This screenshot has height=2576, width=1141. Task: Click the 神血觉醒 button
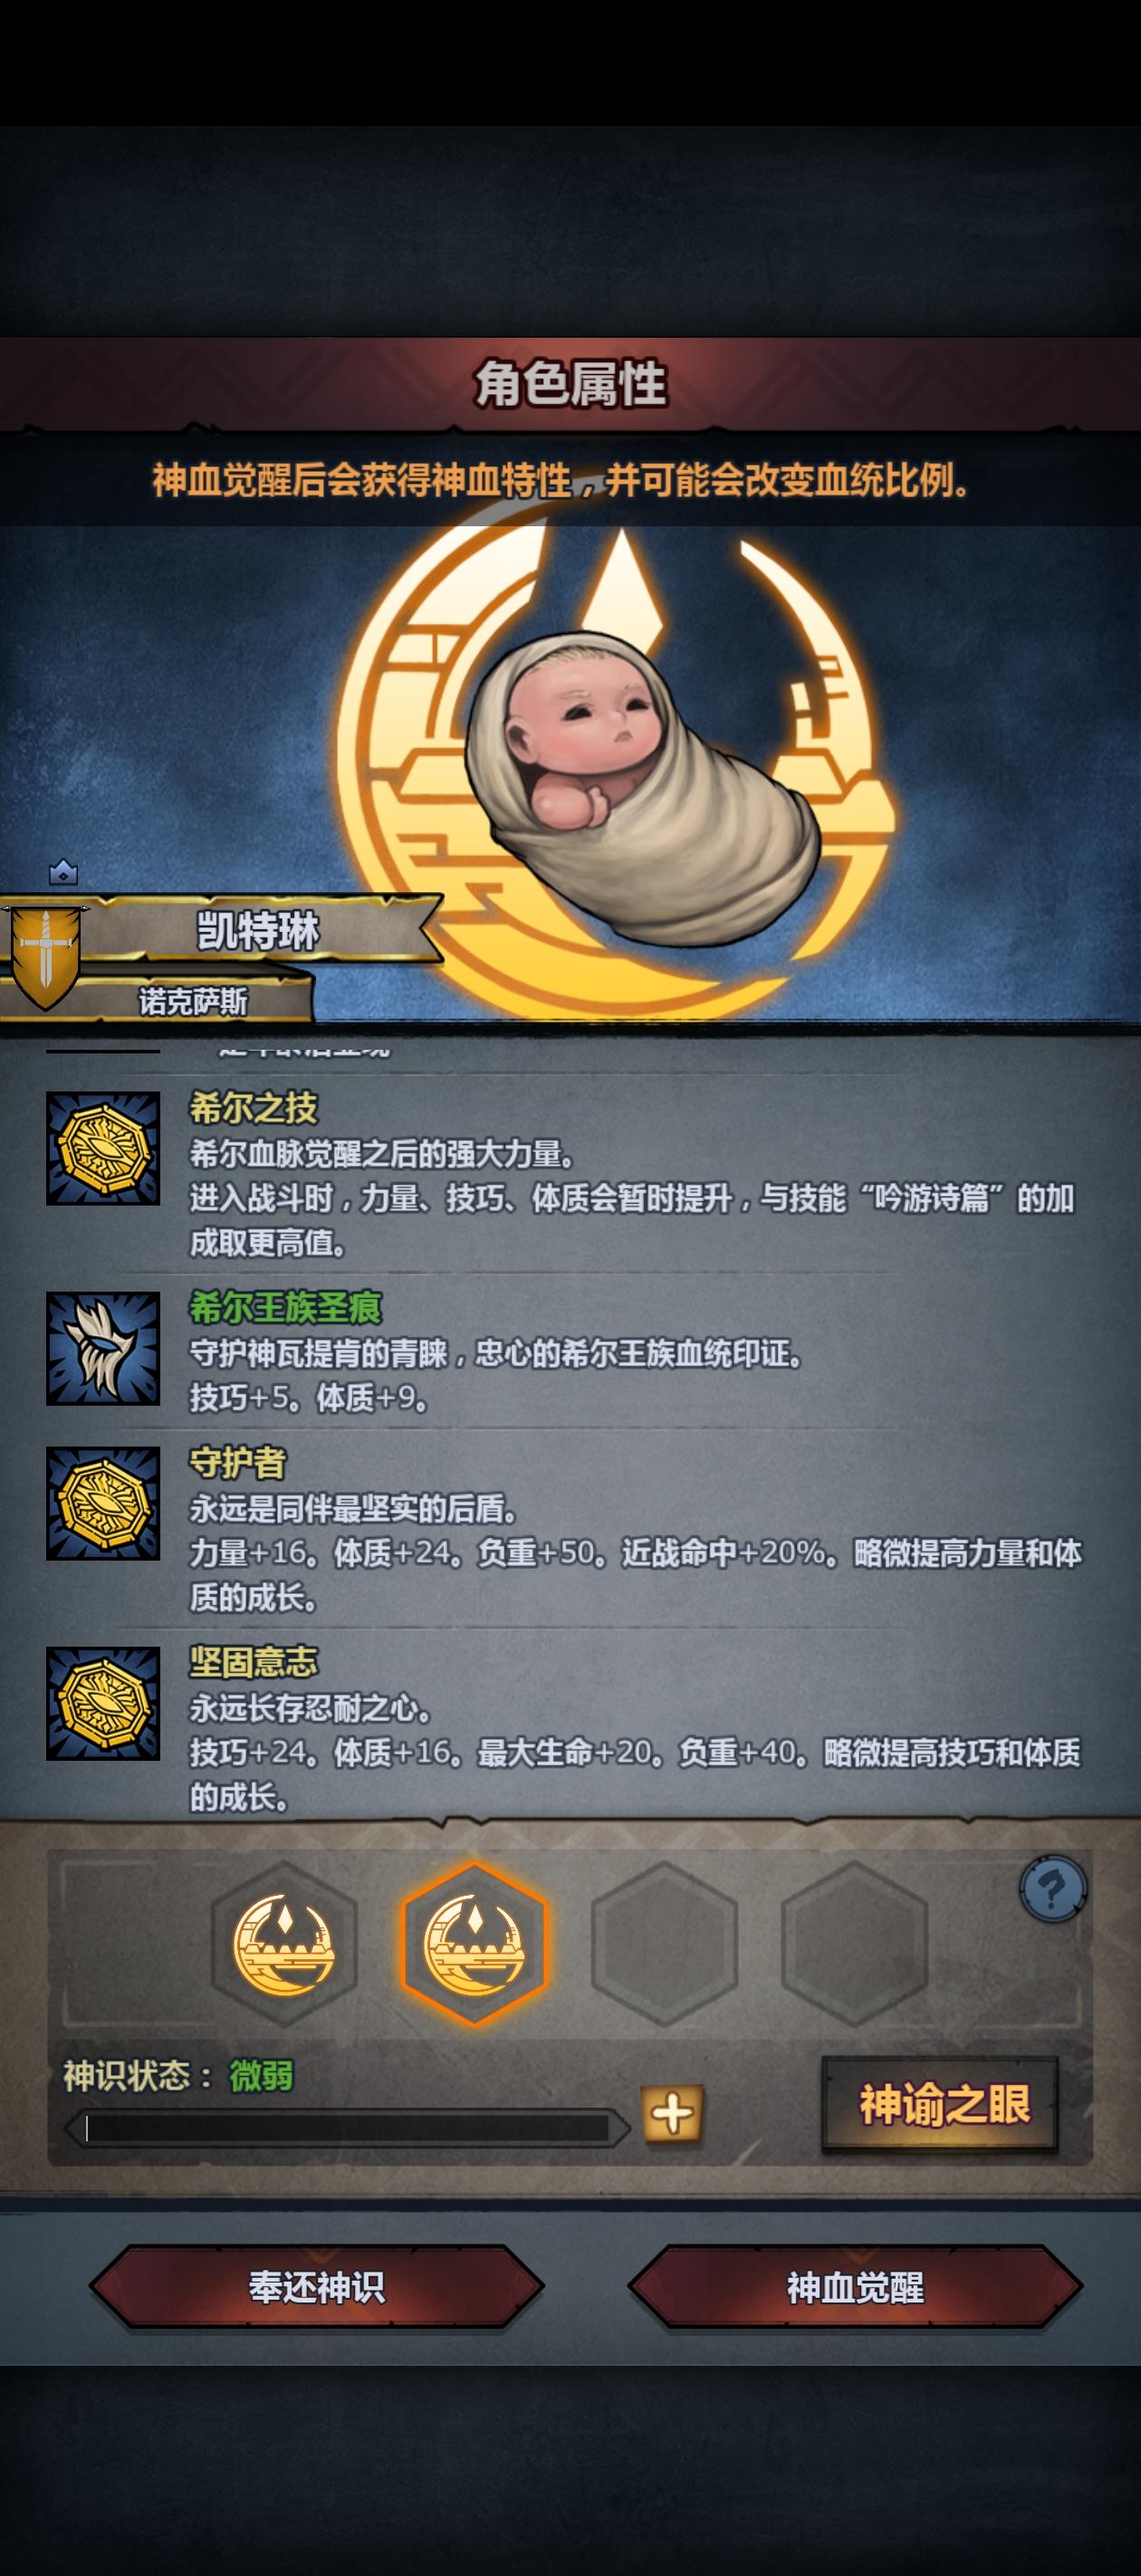855,2287
